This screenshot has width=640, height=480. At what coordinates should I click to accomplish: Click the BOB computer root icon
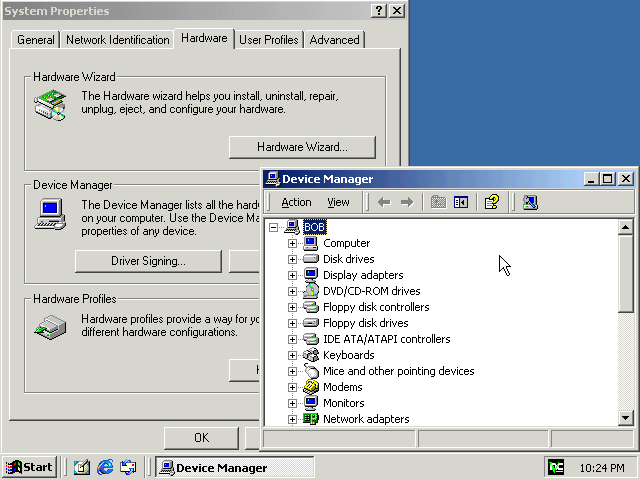pyautogui.click(x=292, y=227)
